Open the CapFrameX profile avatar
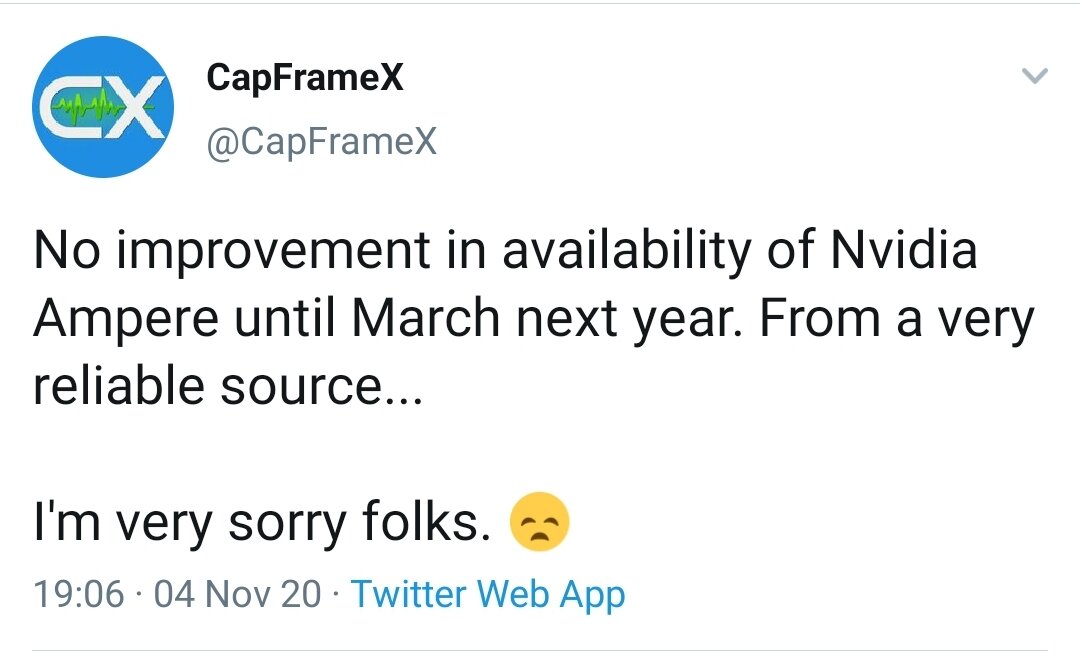Screen dimensions: 1080x659 [103, 107]
